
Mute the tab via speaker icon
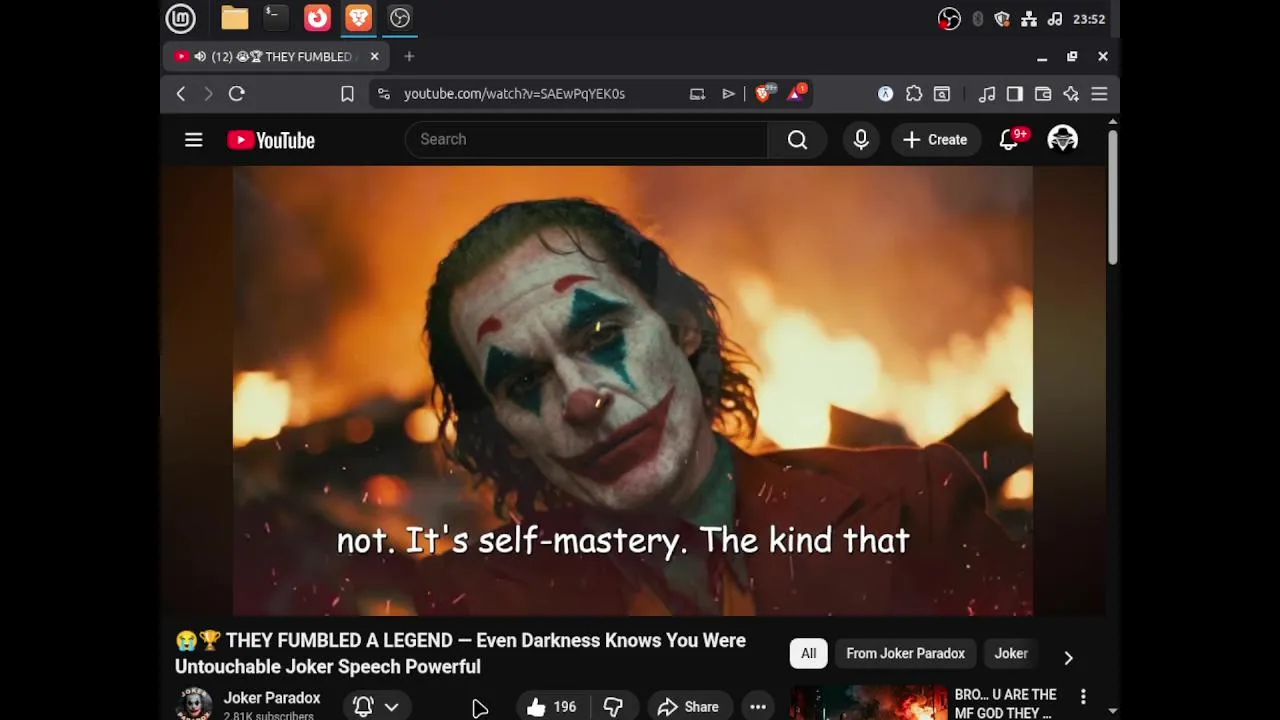point(201,57)
